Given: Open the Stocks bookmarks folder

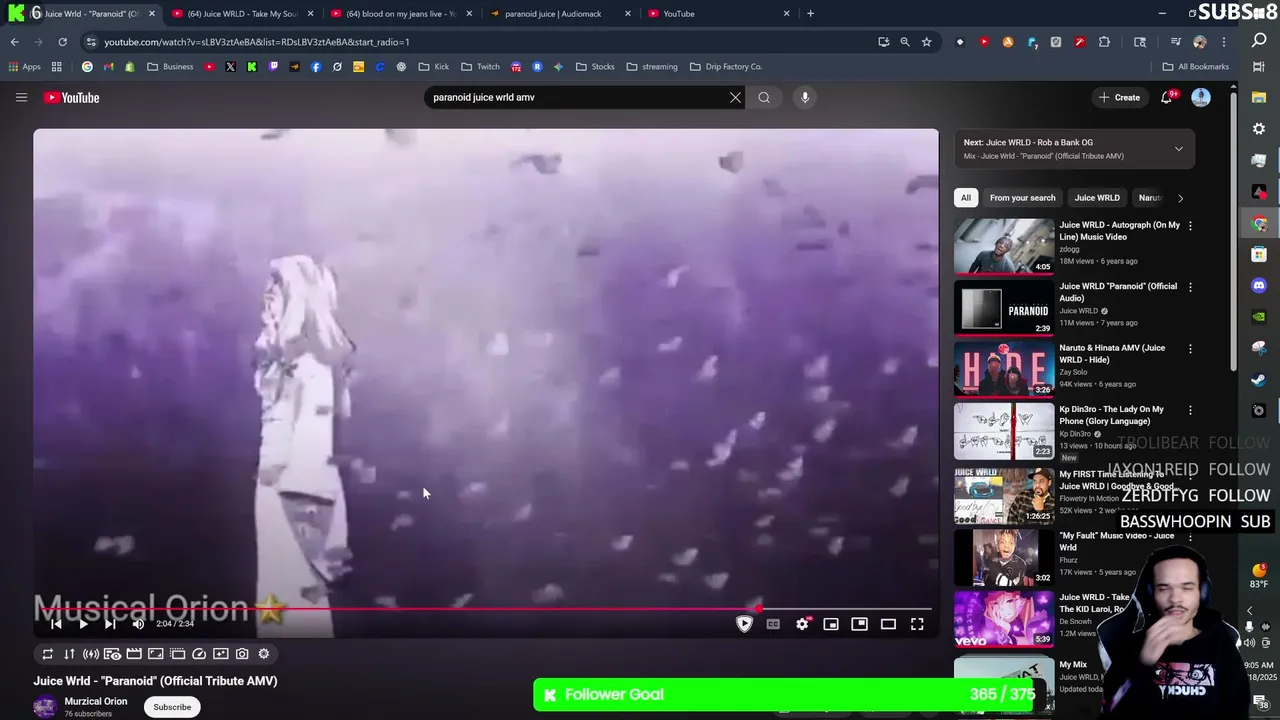Looking at the screenshot, I should click(x=595, y=67).
